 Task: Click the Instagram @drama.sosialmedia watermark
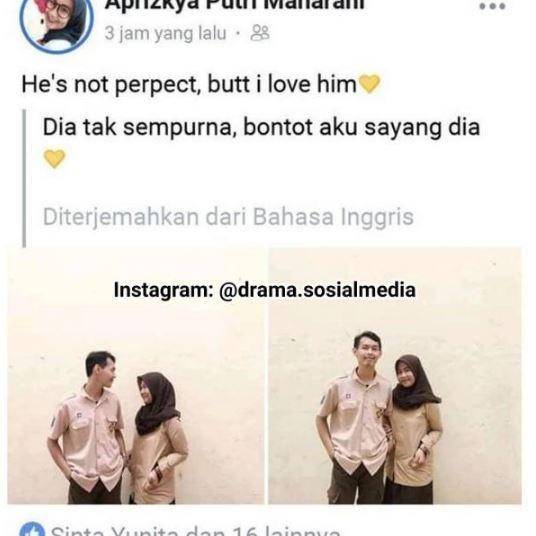pos(265,290)
